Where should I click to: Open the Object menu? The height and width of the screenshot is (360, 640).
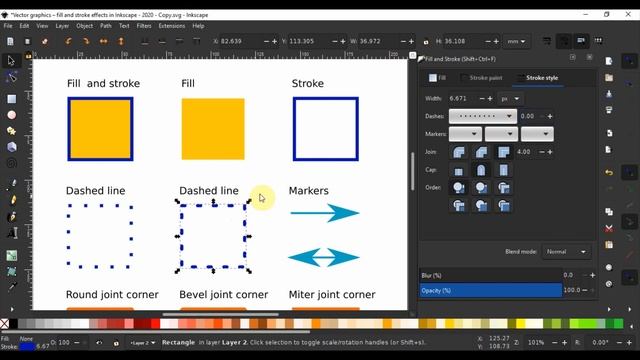pos(84,26)
